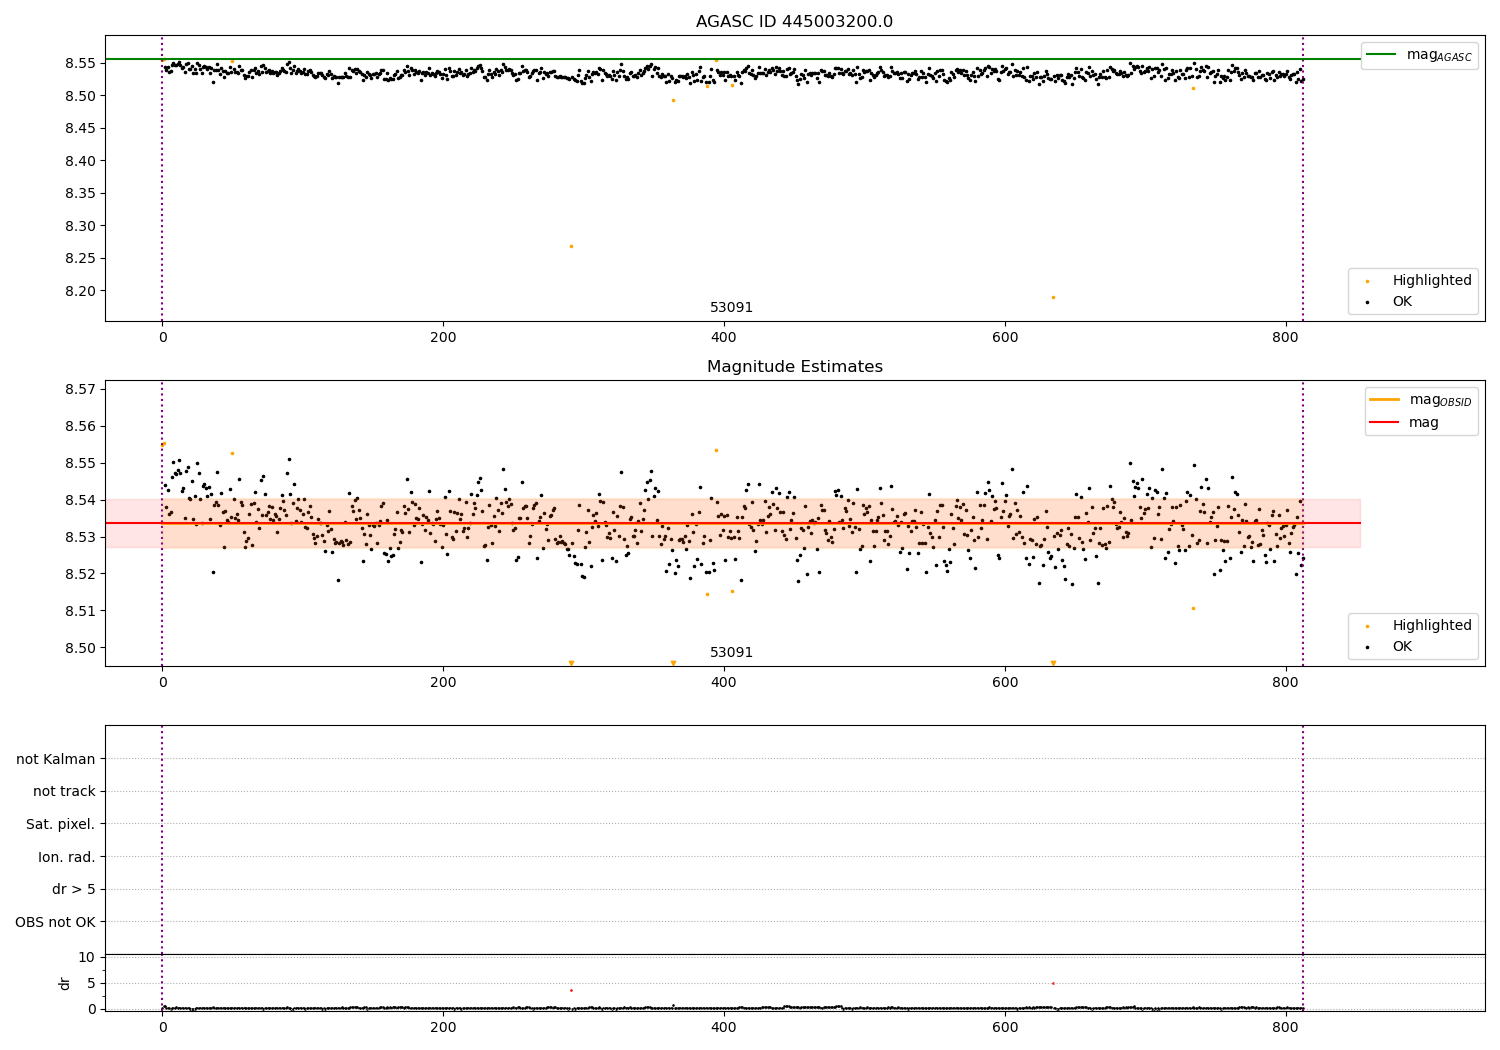
Task: Click the red dr point near 600
Action: coord(1053,983)
